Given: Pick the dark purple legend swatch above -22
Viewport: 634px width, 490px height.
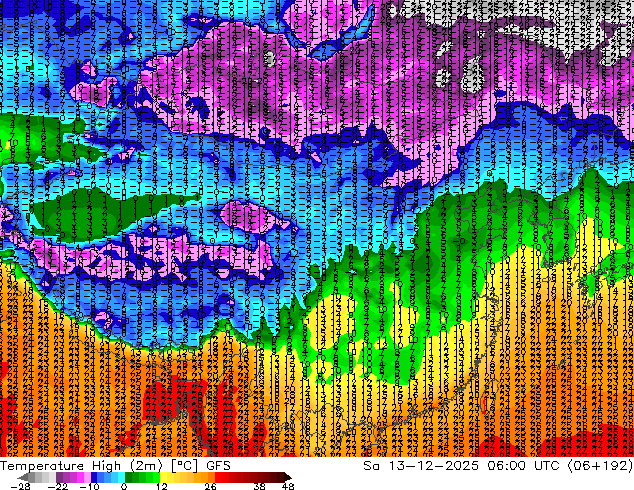Looking at the screenshot, I should 59,477.
